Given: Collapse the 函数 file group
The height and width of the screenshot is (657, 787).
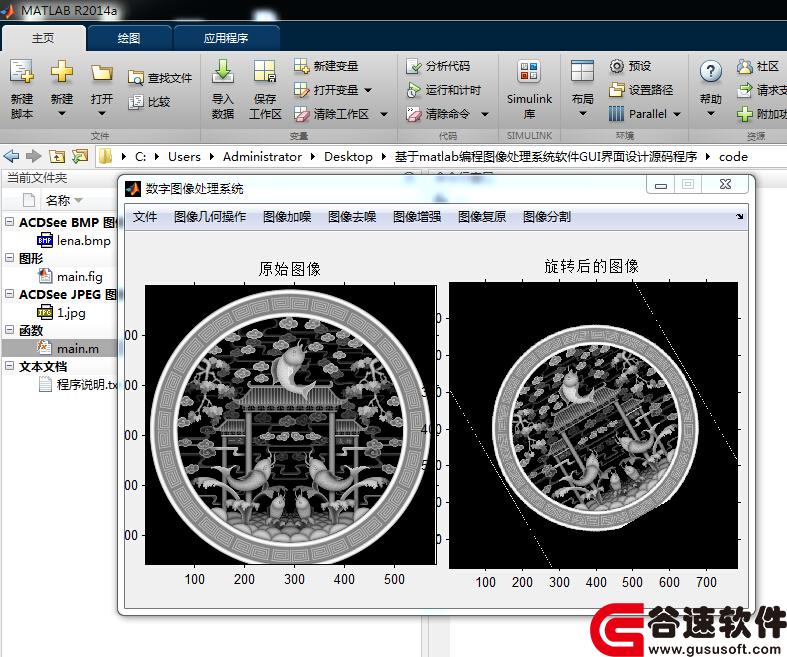Looking at the screenshot, I should (9, 330).
